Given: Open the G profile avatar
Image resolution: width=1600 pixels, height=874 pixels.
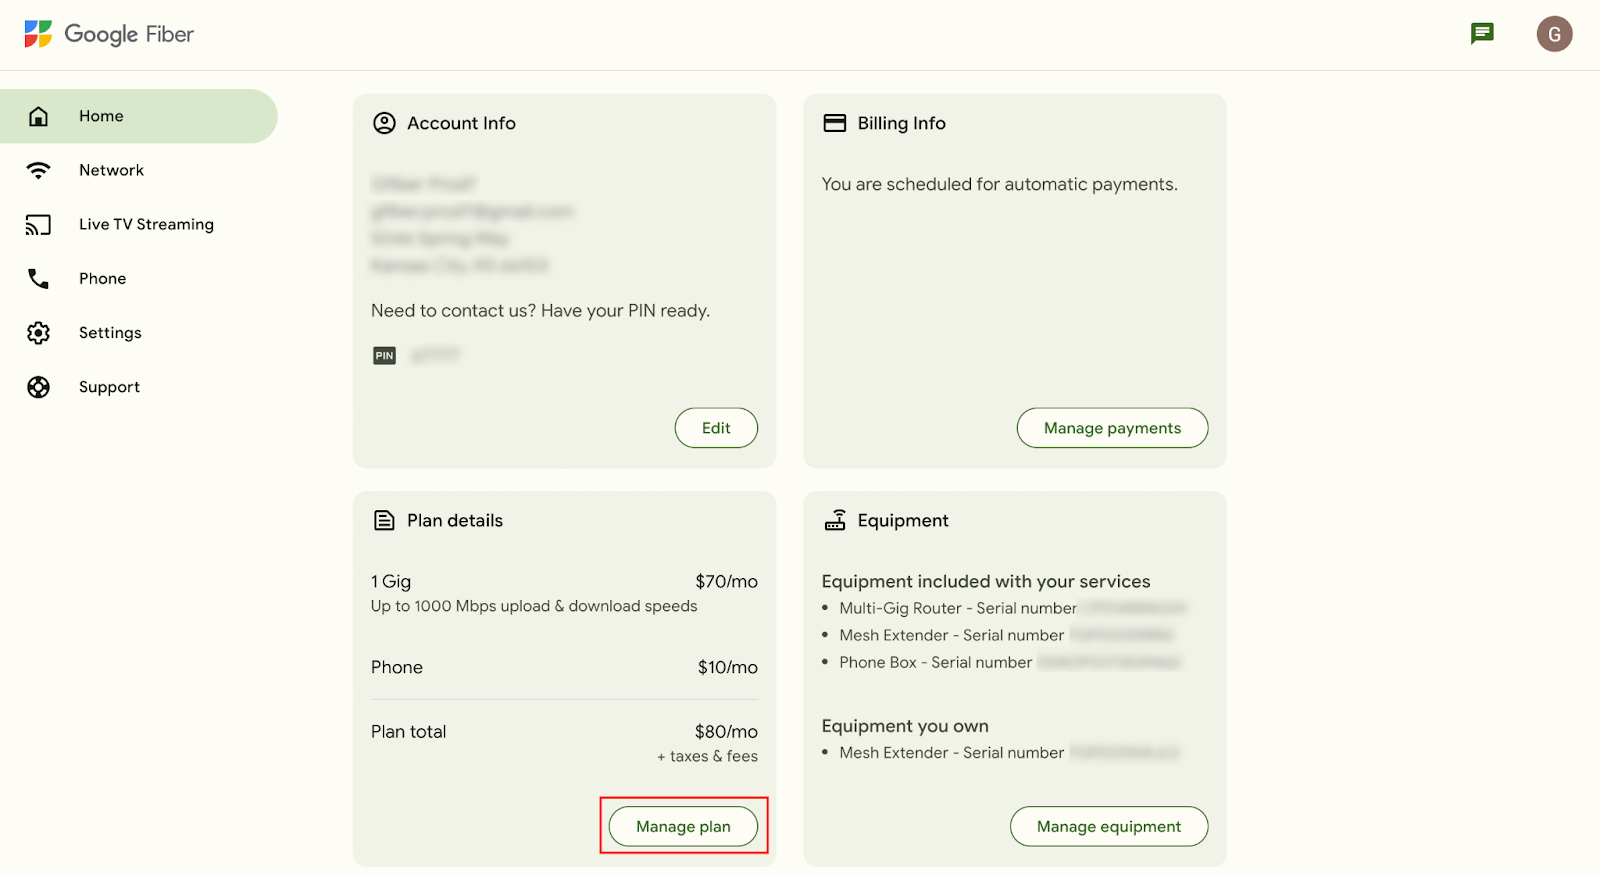Looking at the screenshot, I should click(1554, 34).
